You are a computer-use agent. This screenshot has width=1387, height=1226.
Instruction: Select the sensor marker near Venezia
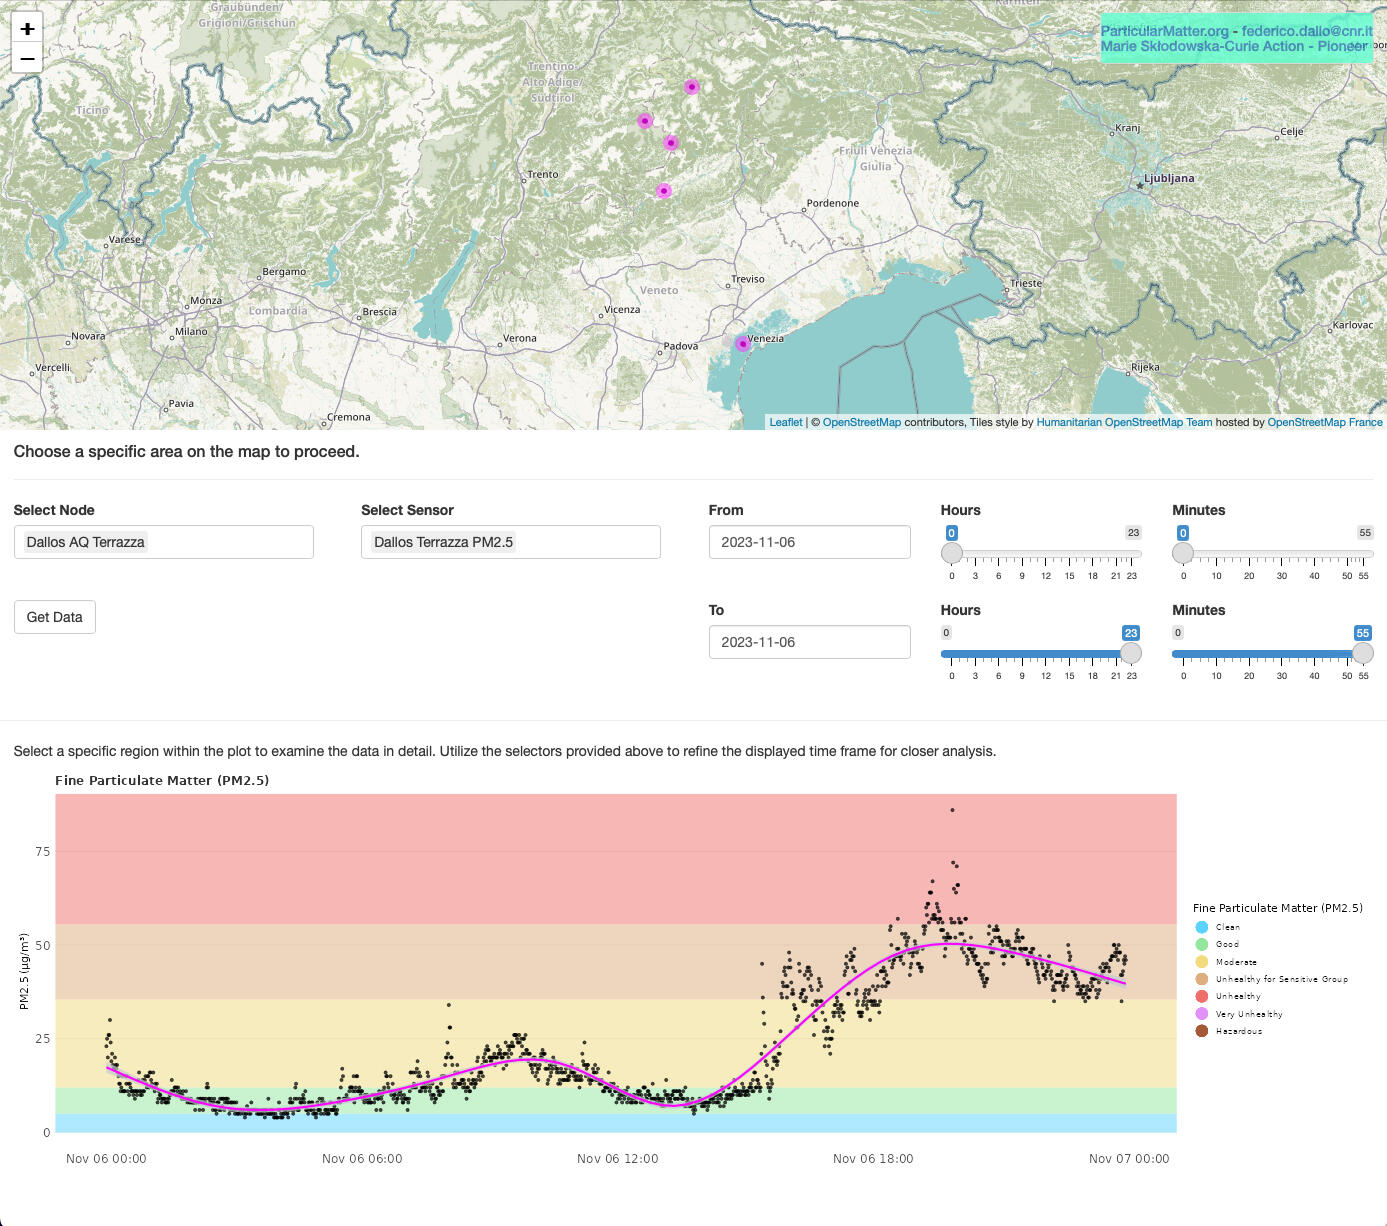tap(742, 344)
